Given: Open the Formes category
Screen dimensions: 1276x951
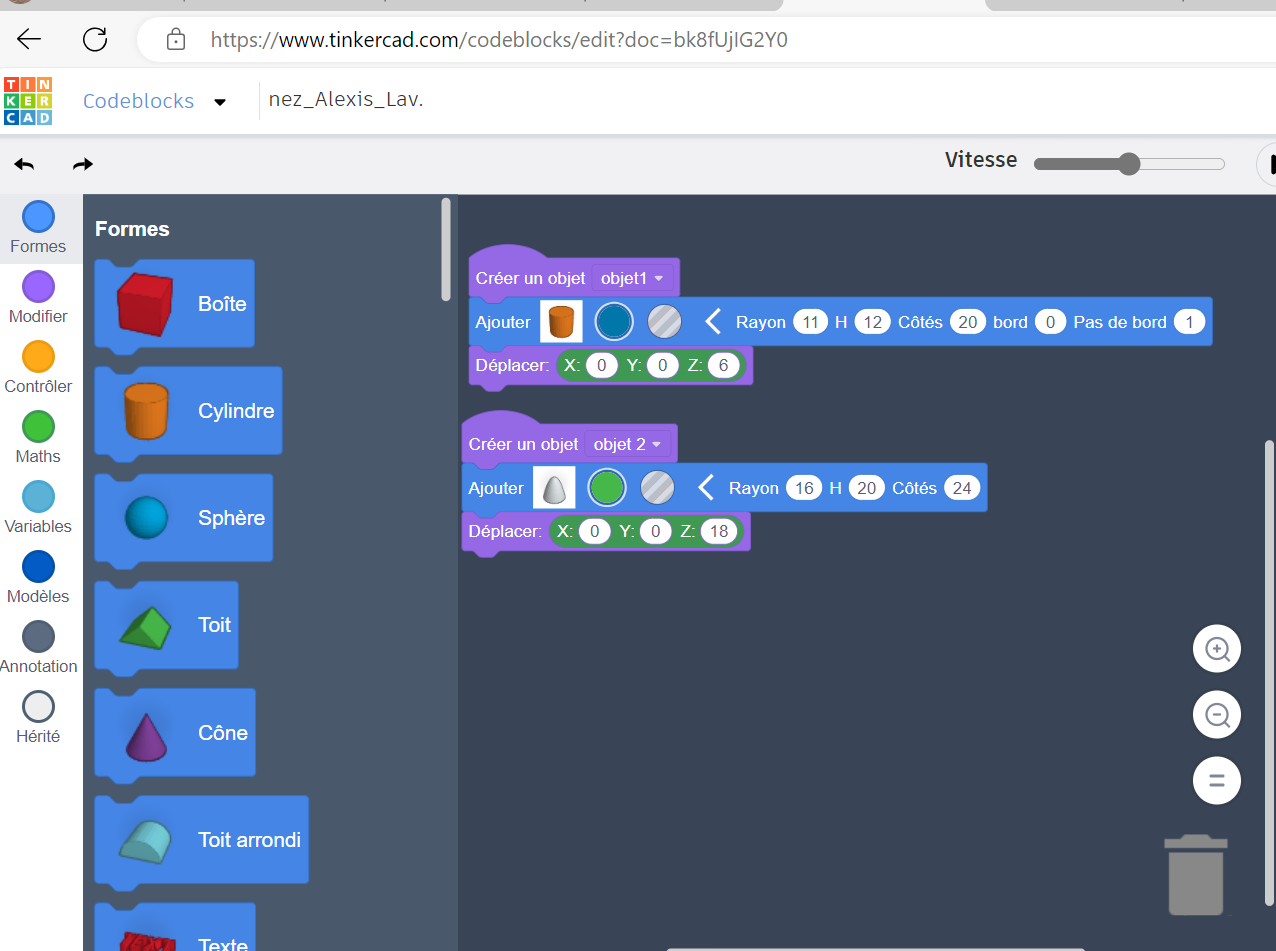Looking at the screenshot, I should 38,228.
